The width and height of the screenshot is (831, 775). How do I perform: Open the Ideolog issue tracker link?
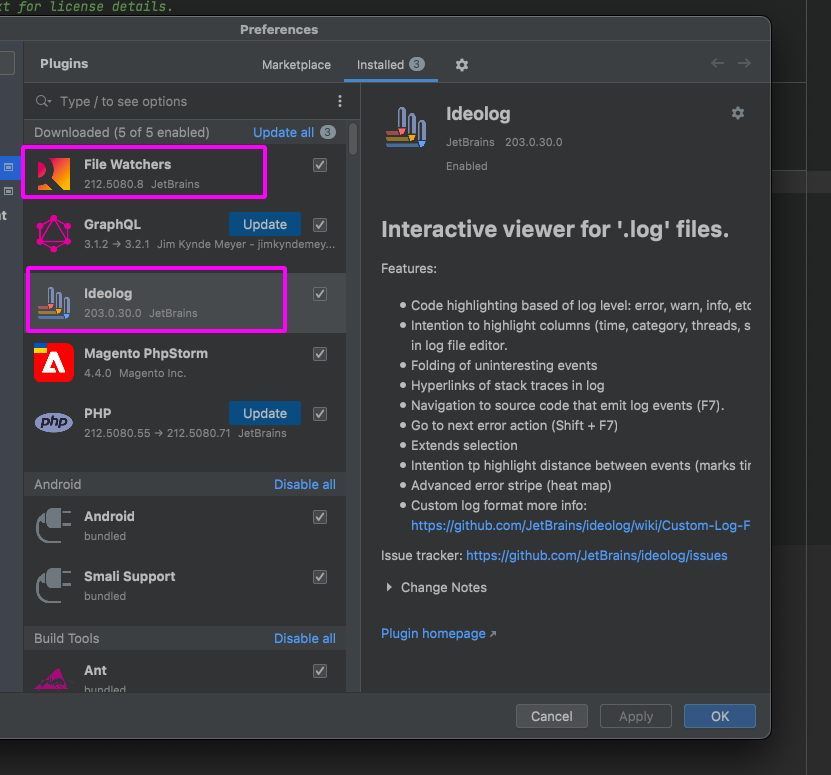click(x=597, y=556)
